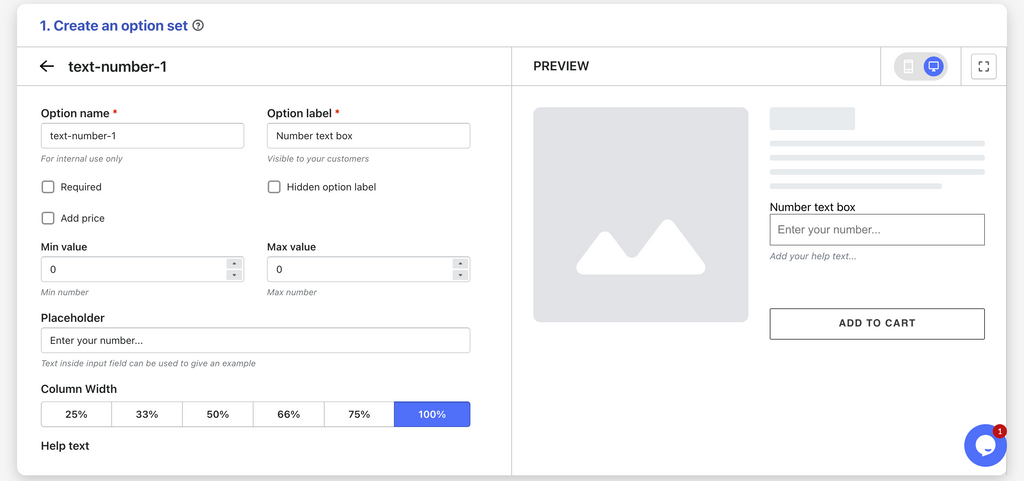Decrease the Min value with down arrow
Image resolution: width=1024 pixels, height=481 pixels.
tap(234, 275)
